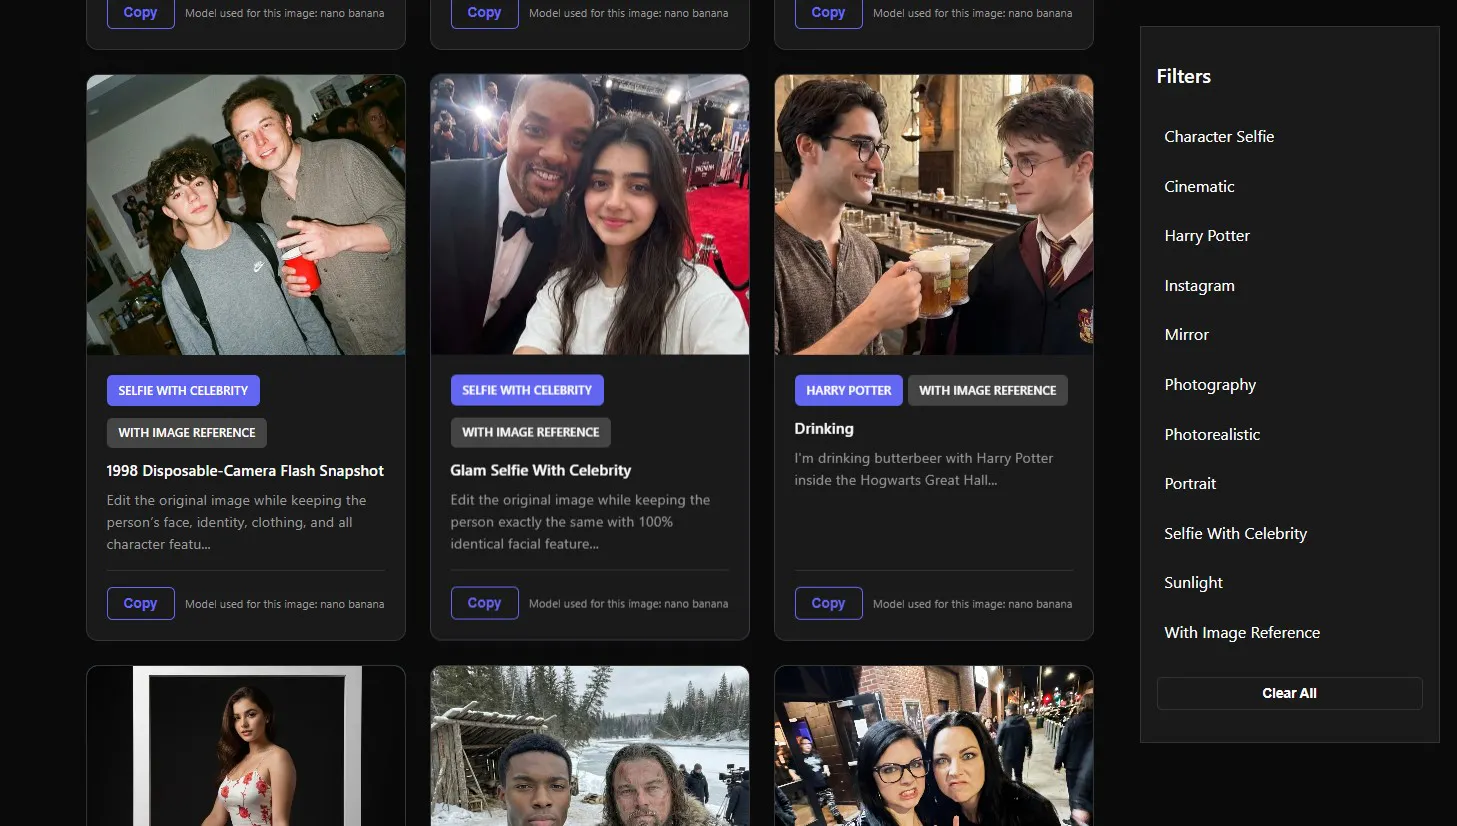Click description "I'm drinking butterbeer with Harry Potter"
This screenshot has width=1457, height=826.
tap(924, 469)
